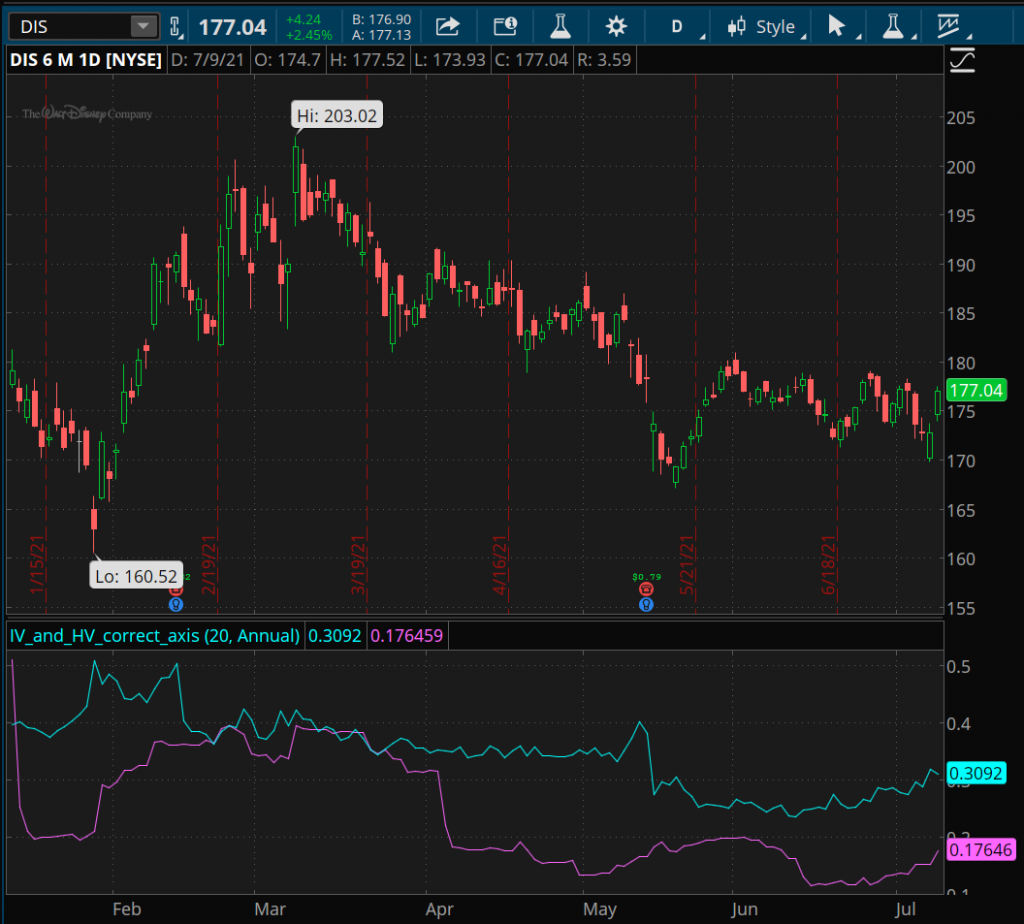Click the DIS 6 M 1D [NYSE] chart title

(86, 60)
